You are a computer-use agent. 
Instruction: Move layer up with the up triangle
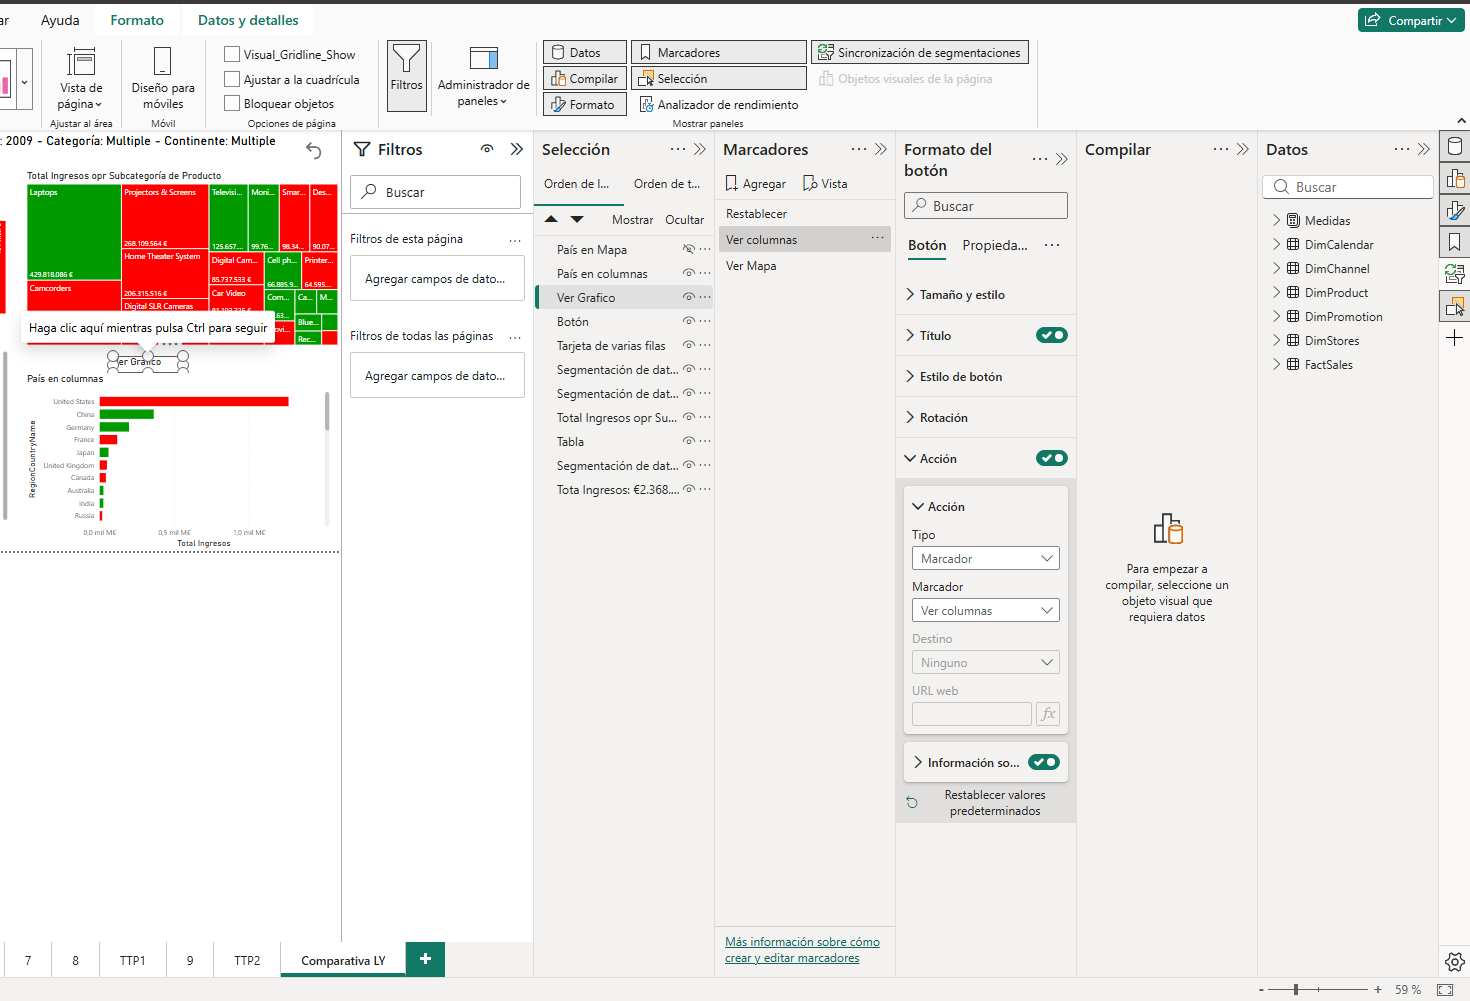[x=551, y=219]
